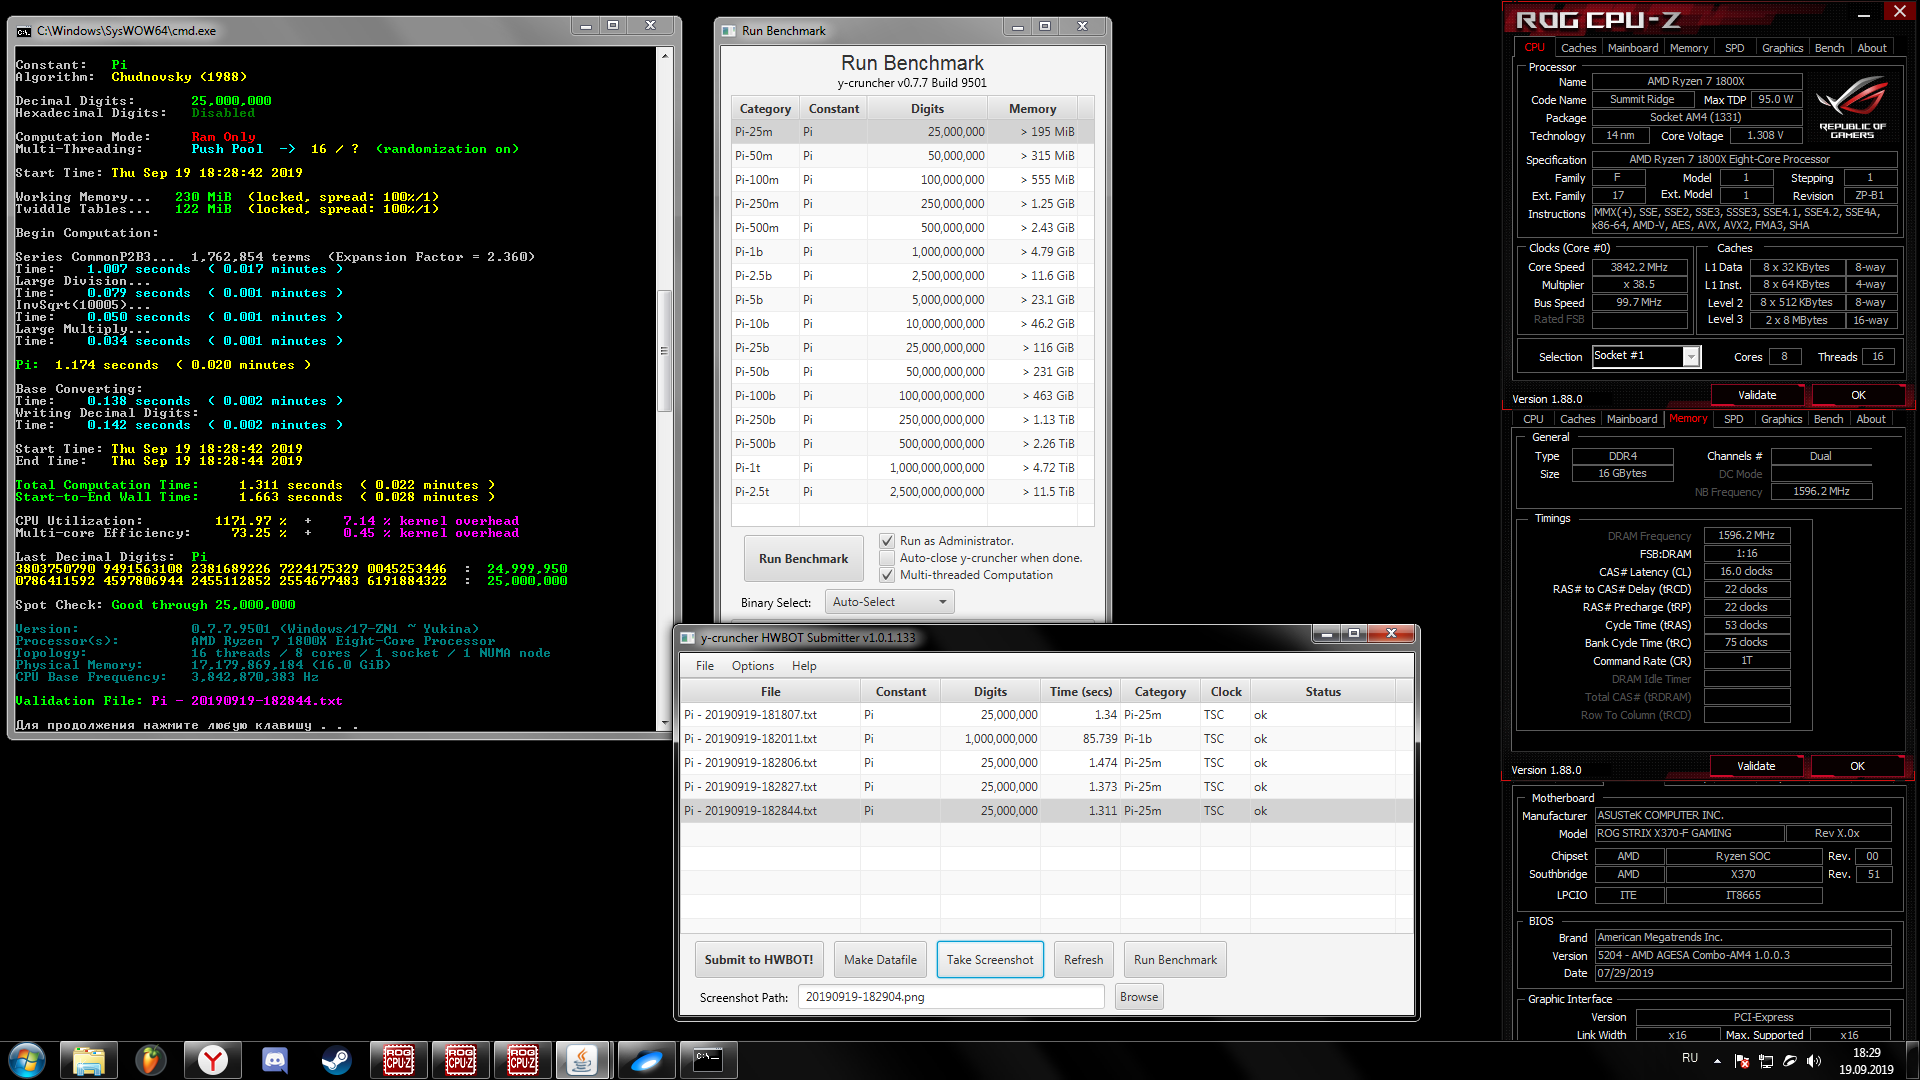
Task: Click OK in the Memory CPU-Z panel
Action: tap(1857, 766)
